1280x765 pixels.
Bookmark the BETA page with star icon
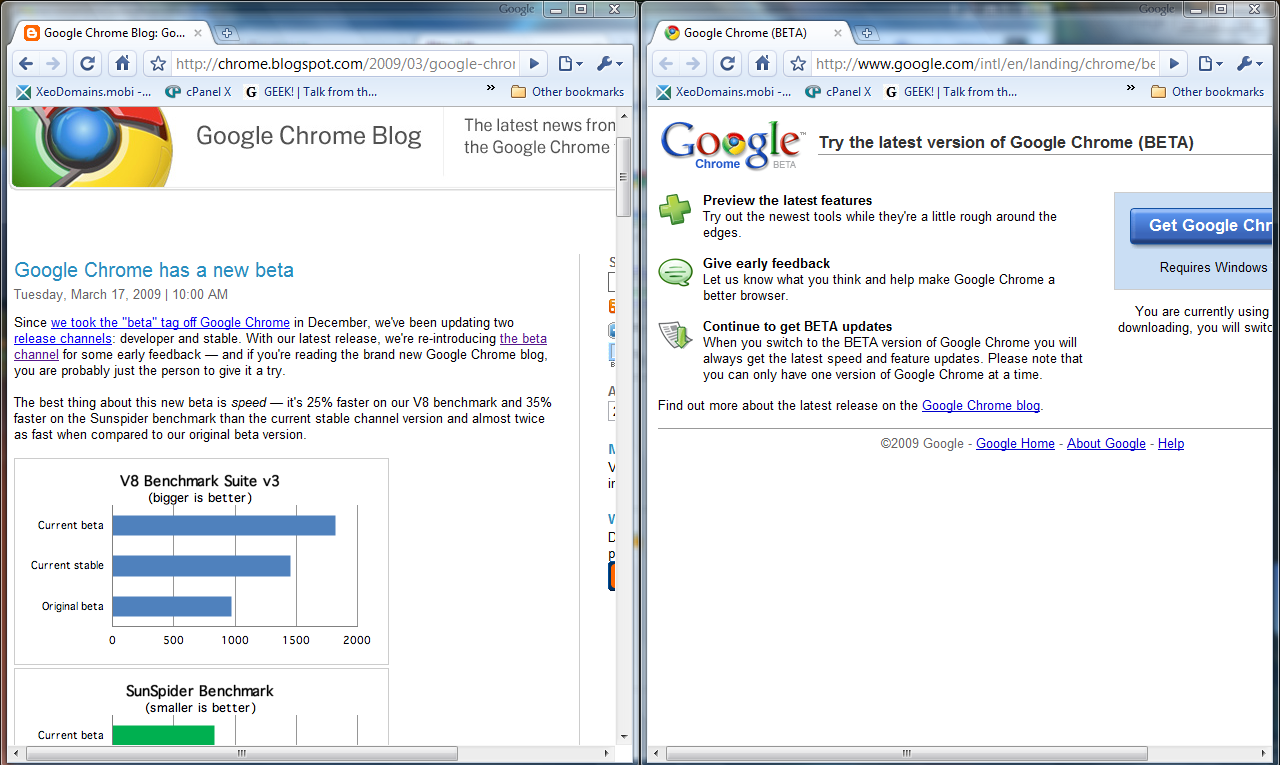tap(797, 64)
